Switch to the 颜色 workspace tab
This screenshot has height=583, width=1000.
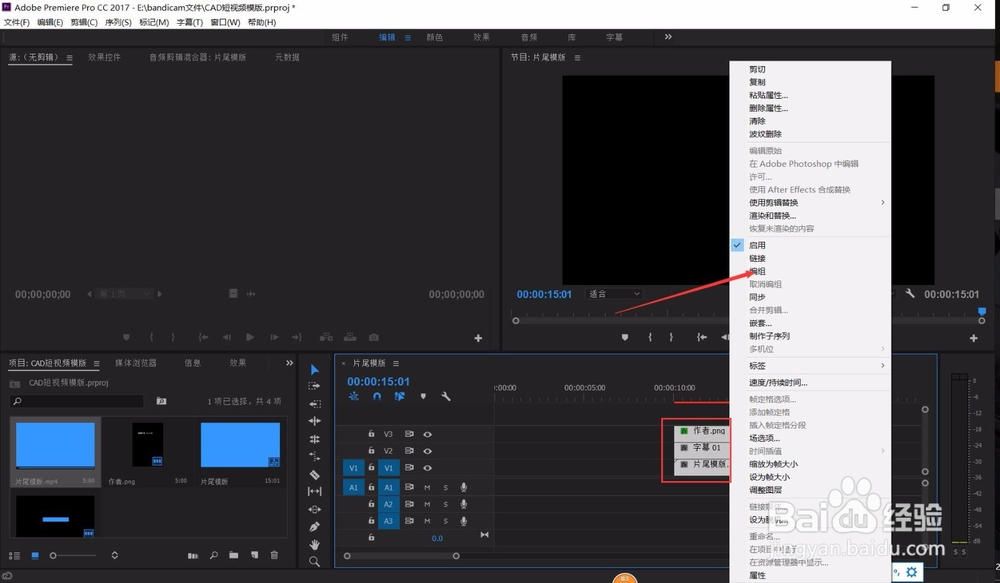(x=434, y=36)
